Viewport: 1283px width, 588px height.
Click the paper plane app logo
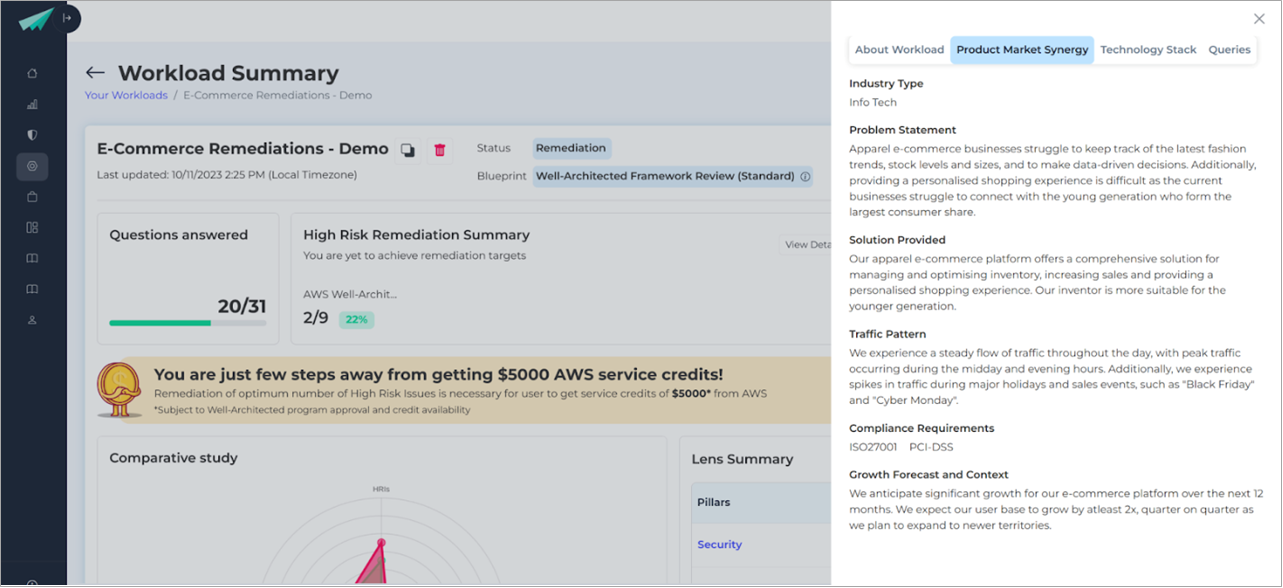pyautogui.click(x=35, y=19)
